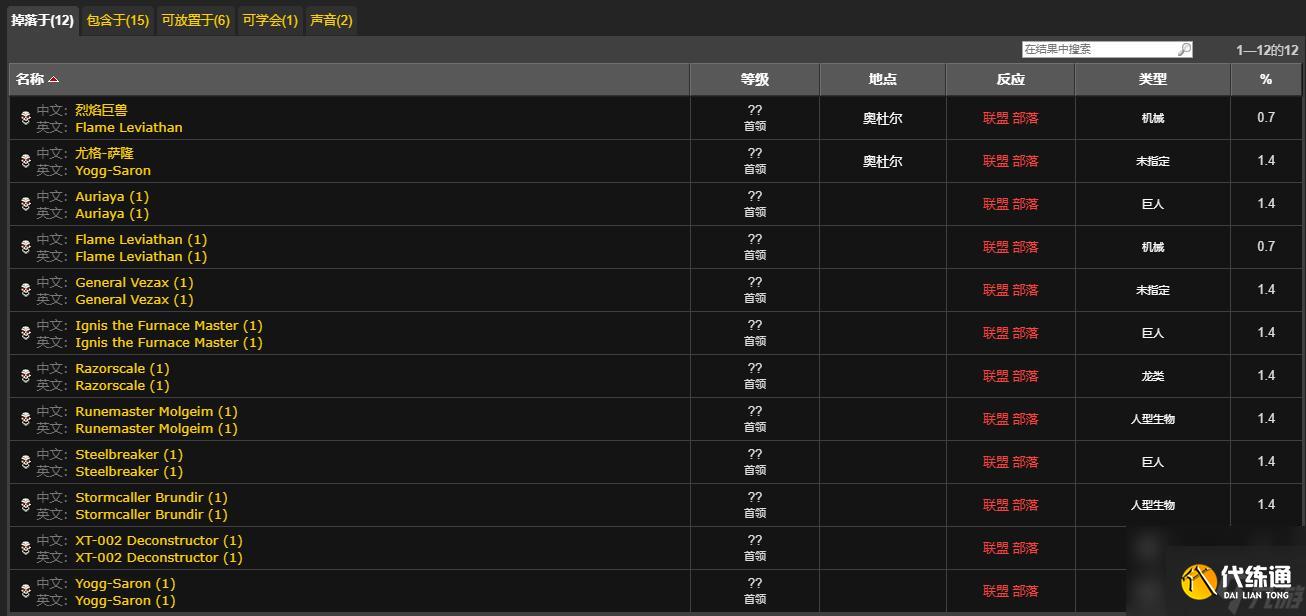Sort results by % drop rate header
Viewport: 1306px width, 616px height.
pos(1265,79)
